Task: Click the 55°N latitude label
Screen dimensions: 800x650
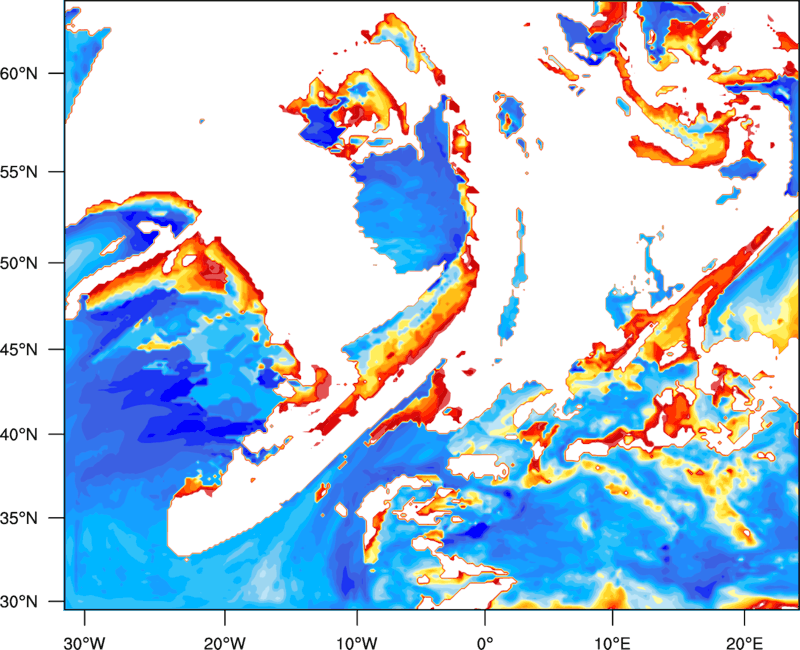Action: tap(19, 172)
